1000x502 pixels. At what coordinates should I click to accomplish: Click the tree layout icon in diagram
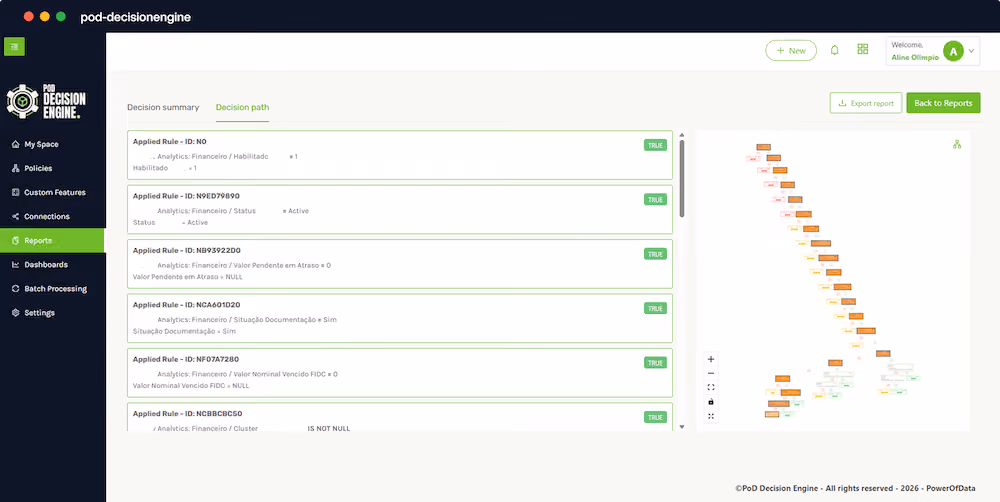click(957, 145)
